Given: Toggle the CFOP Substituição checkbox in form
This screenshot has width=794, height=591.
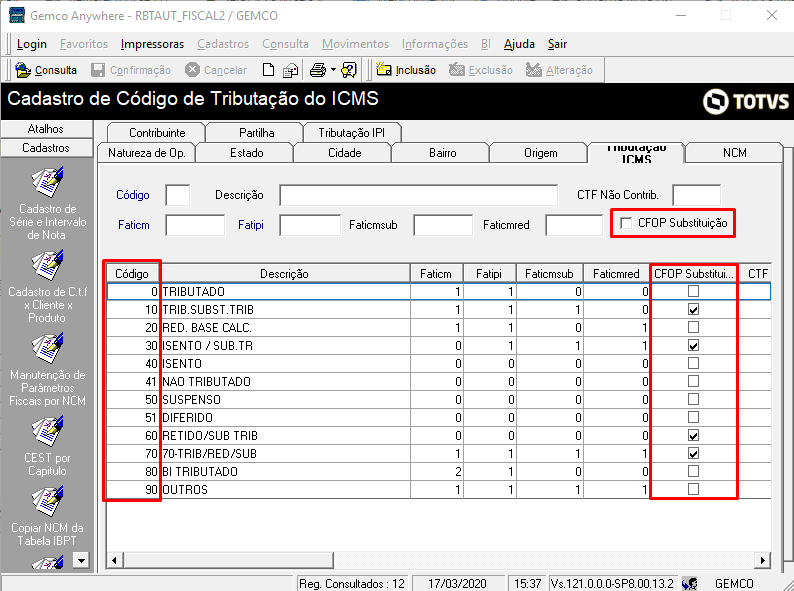Looking at the screenshot, I should pos(626,223).
